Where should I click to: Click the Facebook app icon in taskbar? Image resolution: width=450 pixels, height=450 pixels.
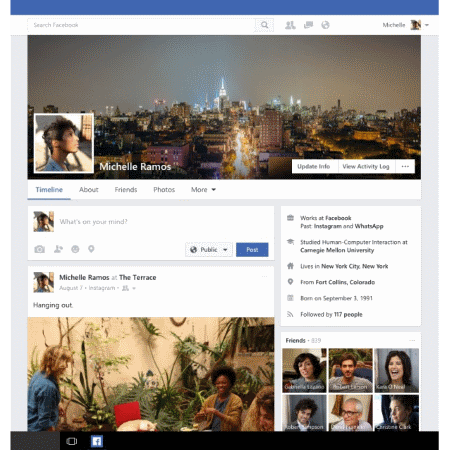(97, 441)
